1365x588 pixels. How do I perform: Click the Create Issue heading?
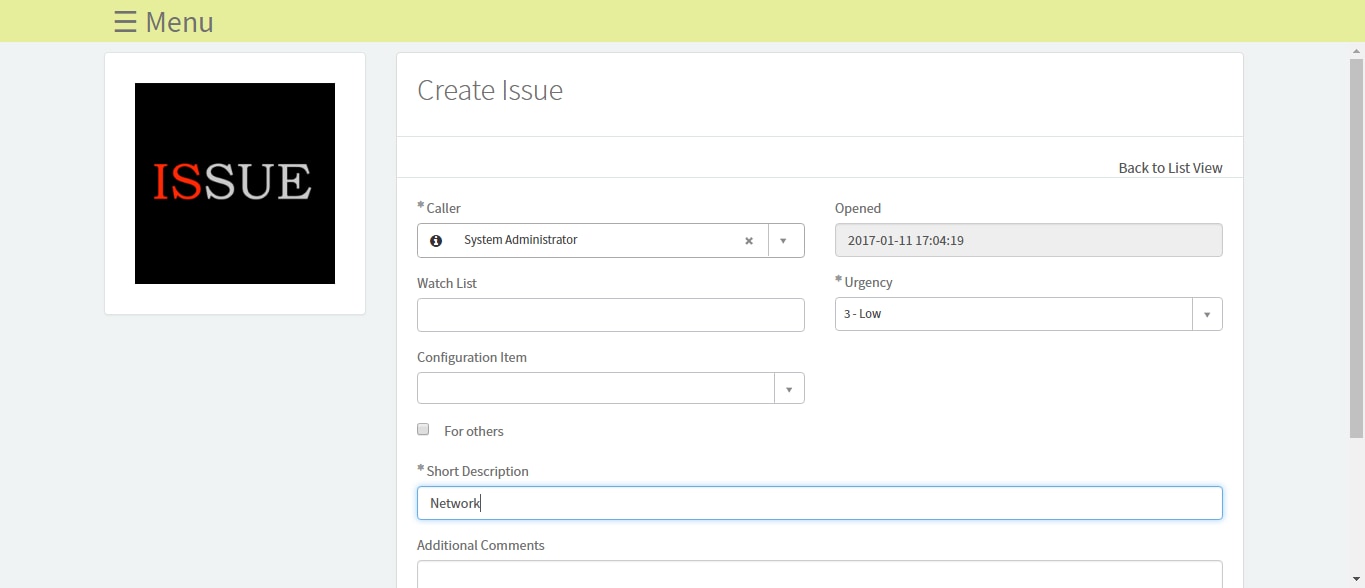[x=490, y=90]
